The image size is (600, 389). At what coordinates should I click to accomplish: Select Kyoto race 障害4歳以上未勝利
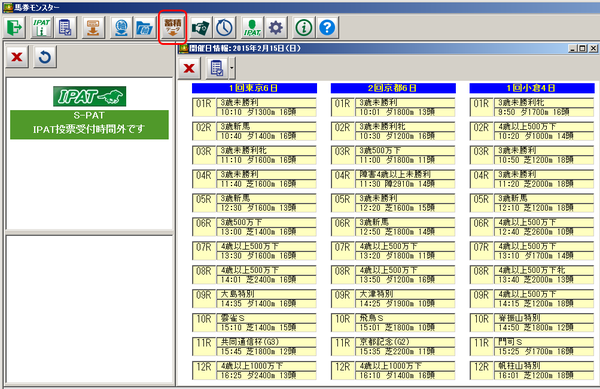(x=405, y=174)
